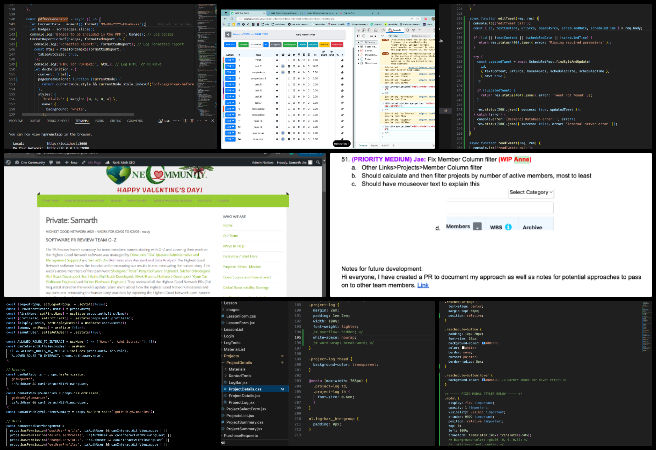Click the Archive column header
The image size is (656, 450).
[532, 227]
